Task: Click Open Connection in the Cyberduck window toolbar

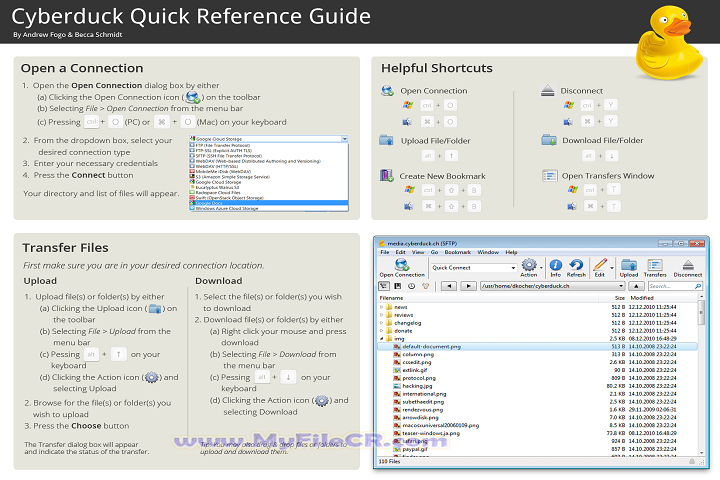Action: click(x=402, y=268)
